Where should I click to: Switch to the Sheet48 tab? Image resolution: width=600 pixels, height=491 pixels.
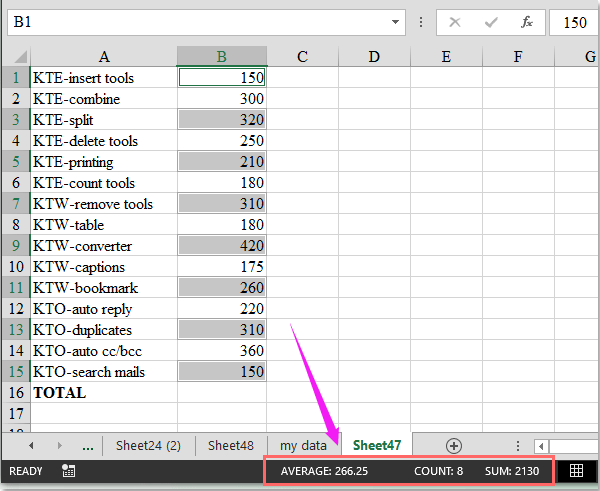point(230,445)
